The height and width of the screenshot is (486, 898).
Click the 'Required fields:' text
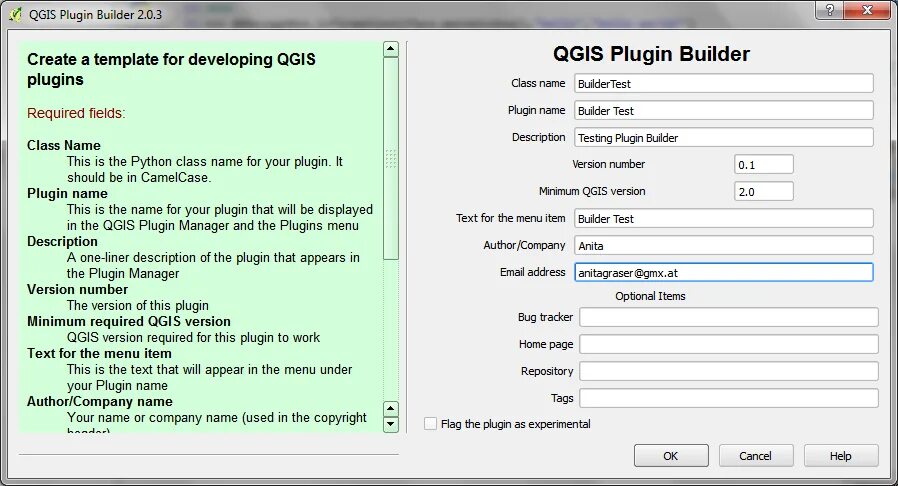[x=76, y=113]
